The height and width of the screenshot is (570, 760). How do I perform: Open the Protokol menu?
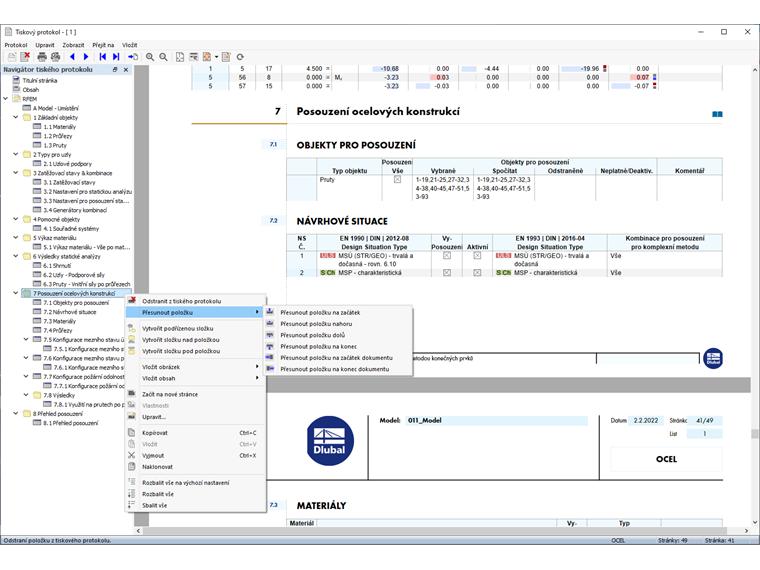pyautogui.click(x=16, y=45)
